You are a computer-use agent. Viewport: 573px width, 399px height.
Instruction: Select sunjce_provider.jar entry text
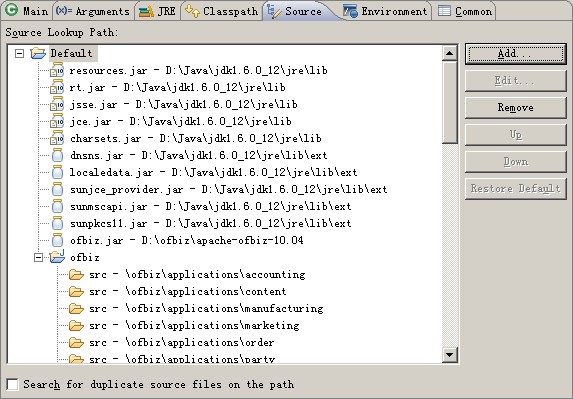click(x=228, y=189)
